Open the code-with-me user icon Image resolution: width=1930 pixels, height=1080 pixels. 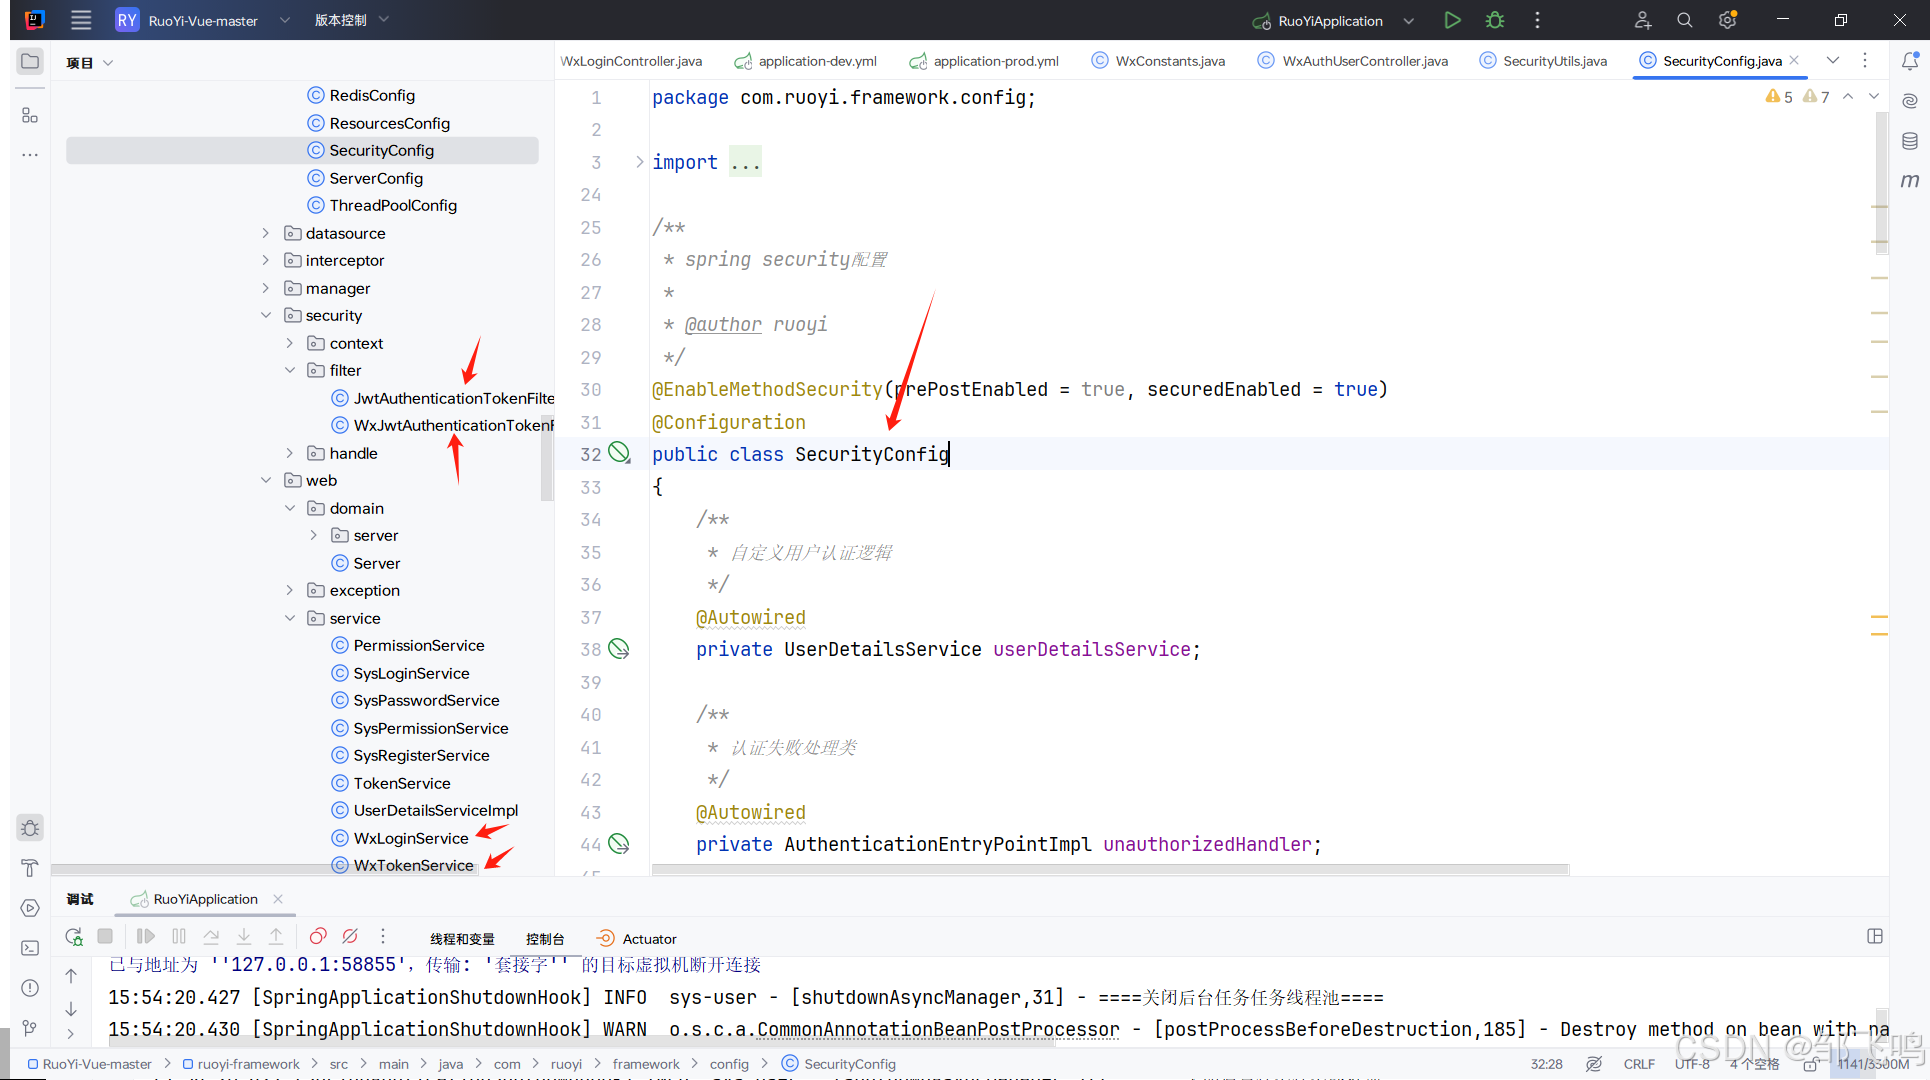(x=1642, y=20)
